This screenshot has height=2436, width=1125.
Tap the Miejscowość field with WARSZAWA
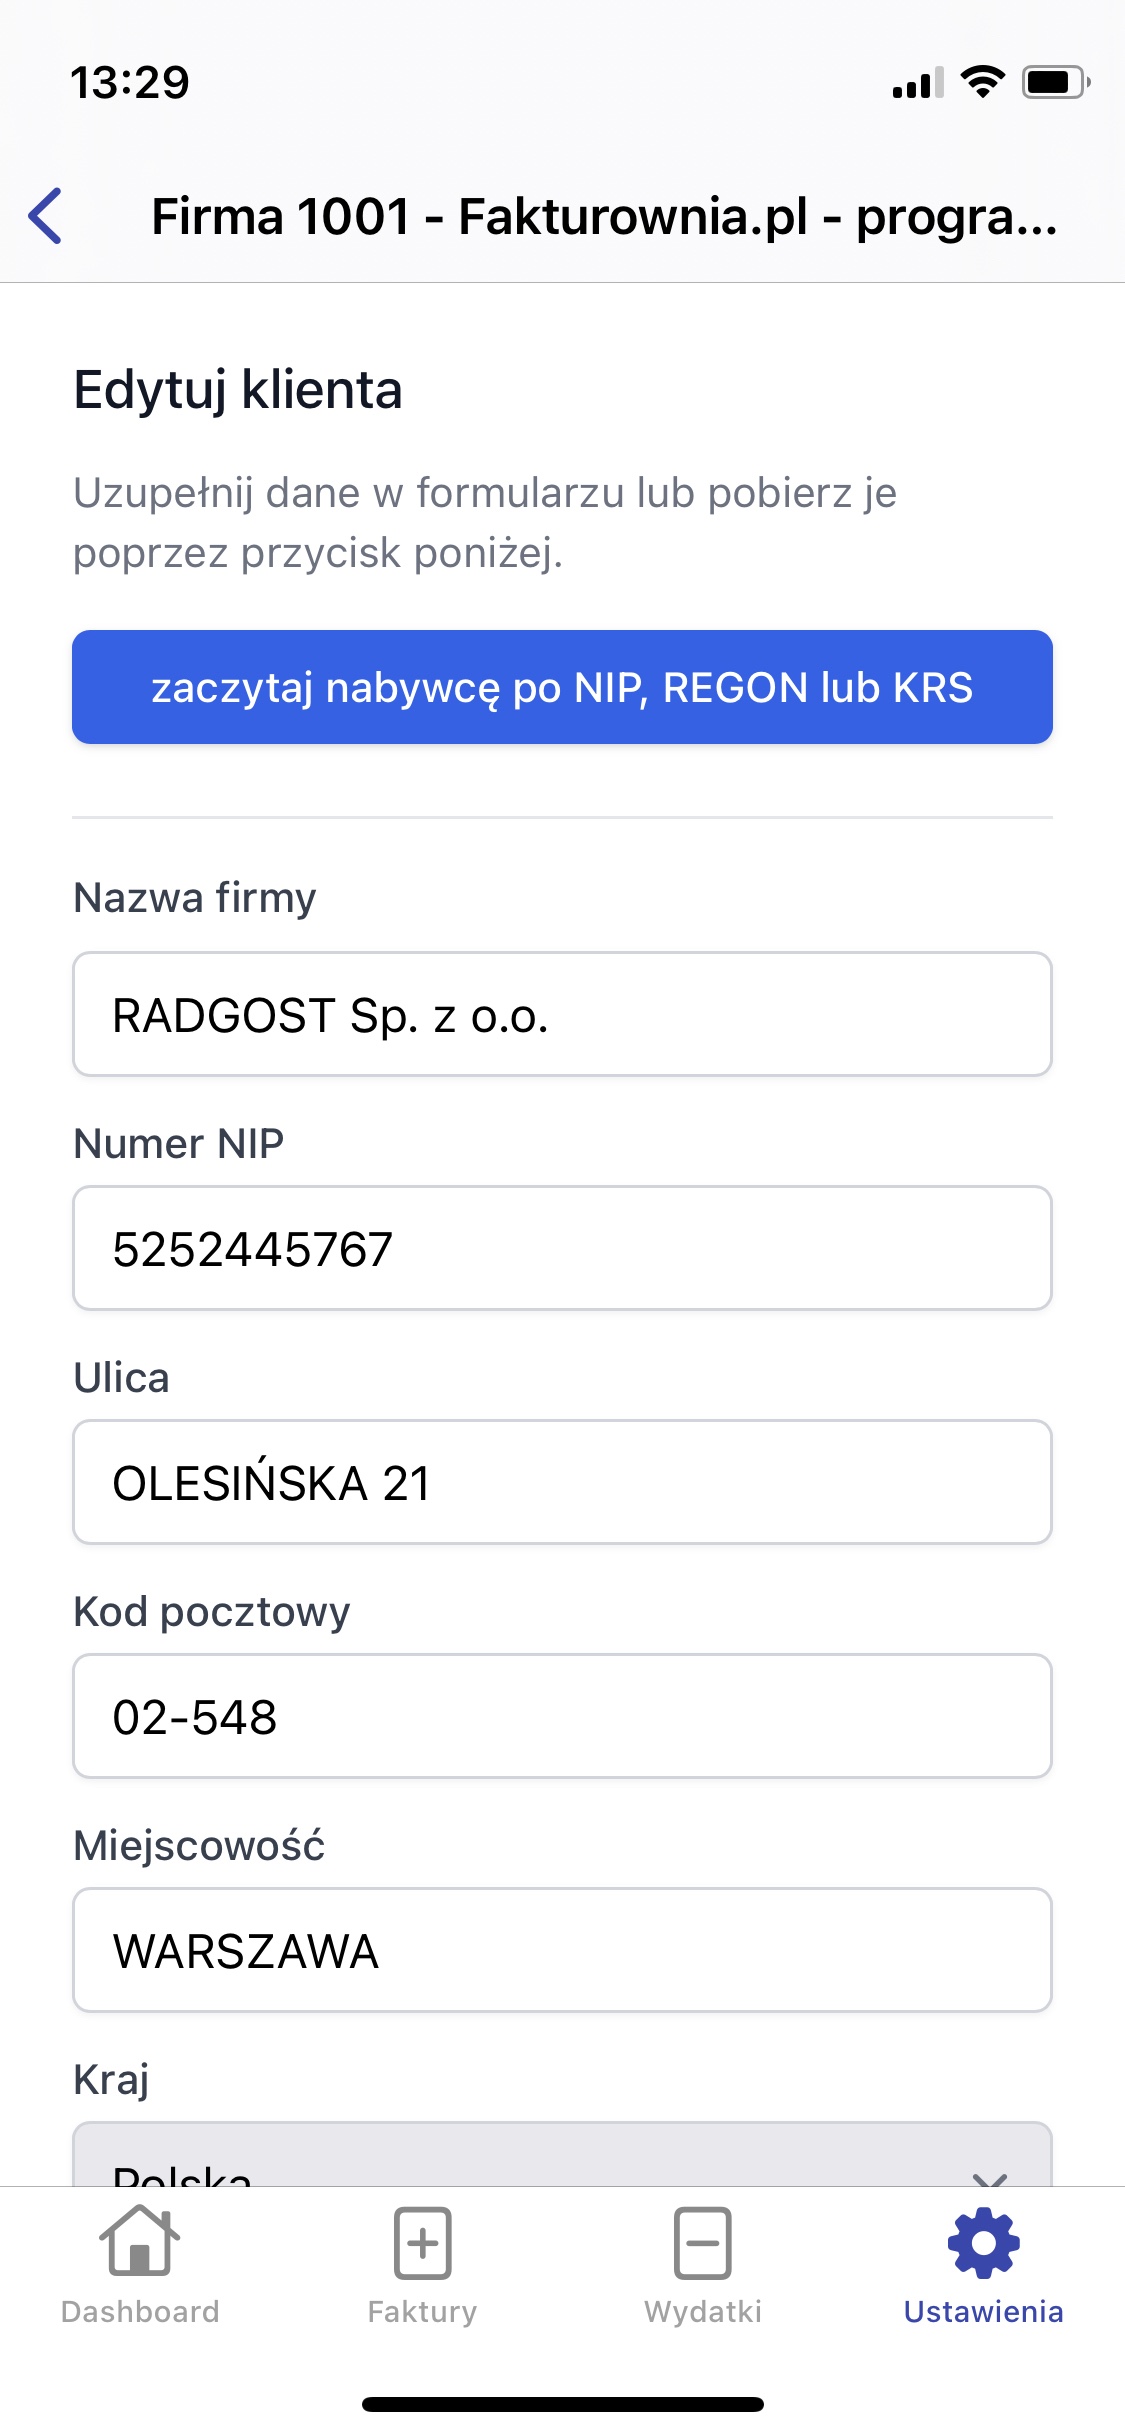click(562, 1951)
